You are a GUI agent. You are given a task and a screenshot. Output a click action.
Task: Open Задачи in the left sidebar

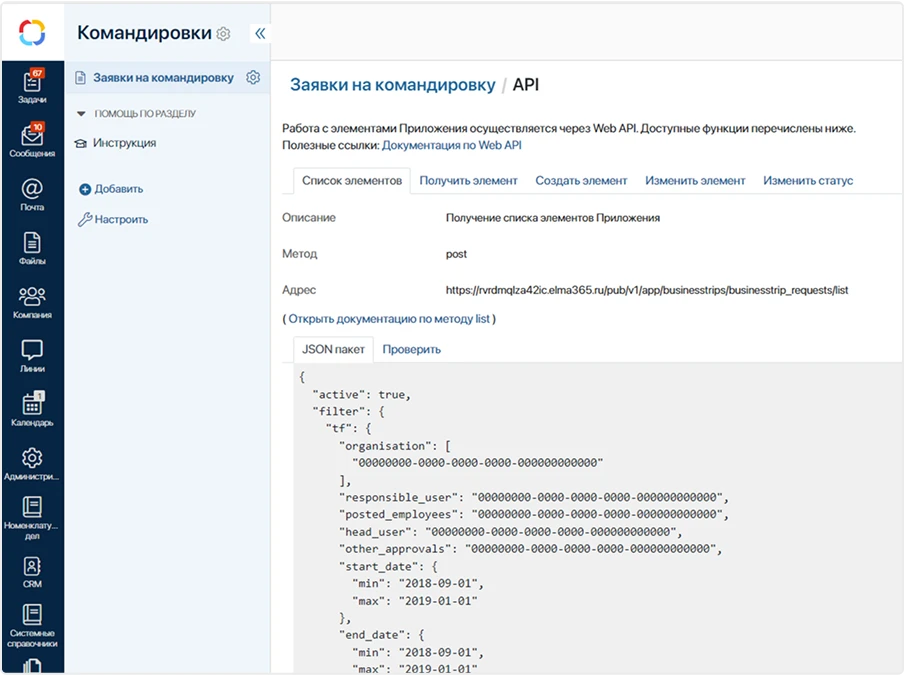(32, 87)
